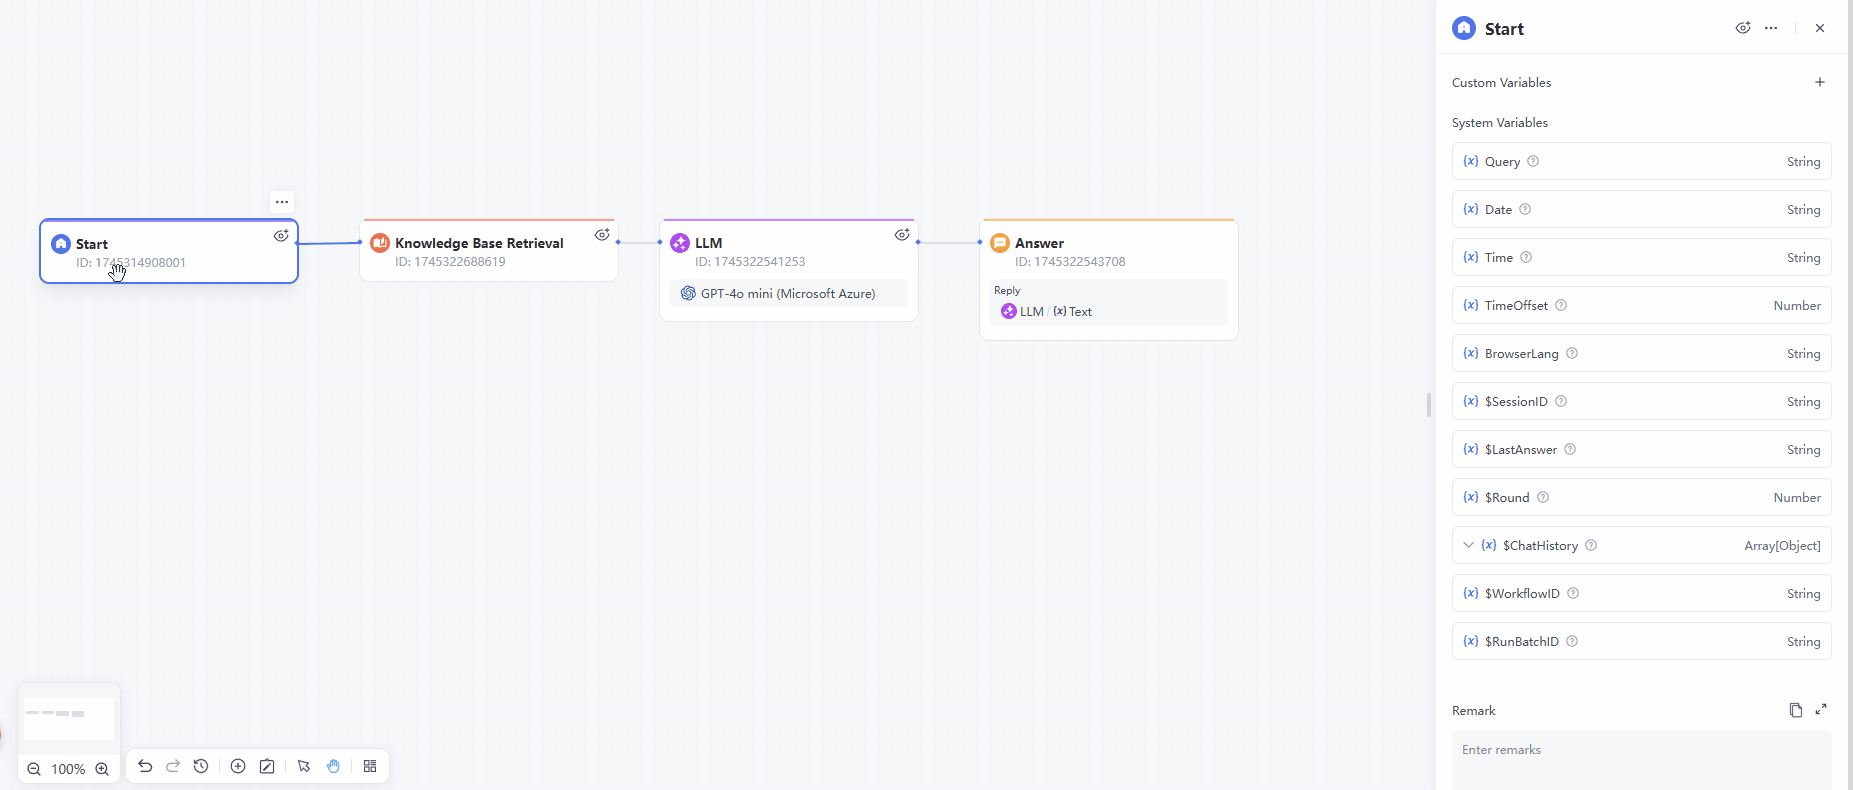Click the TimeOffset variable name
This screenshot has height=790, width=1853.
point(1516,305)
